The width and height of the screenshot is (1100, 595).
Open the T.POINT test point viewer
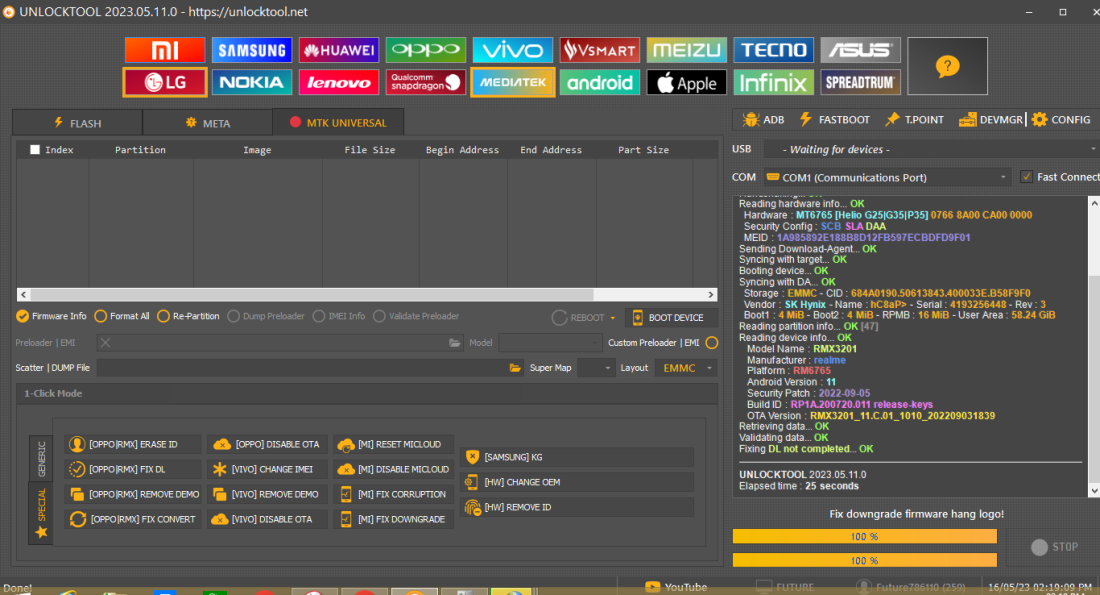coord(914,120)
